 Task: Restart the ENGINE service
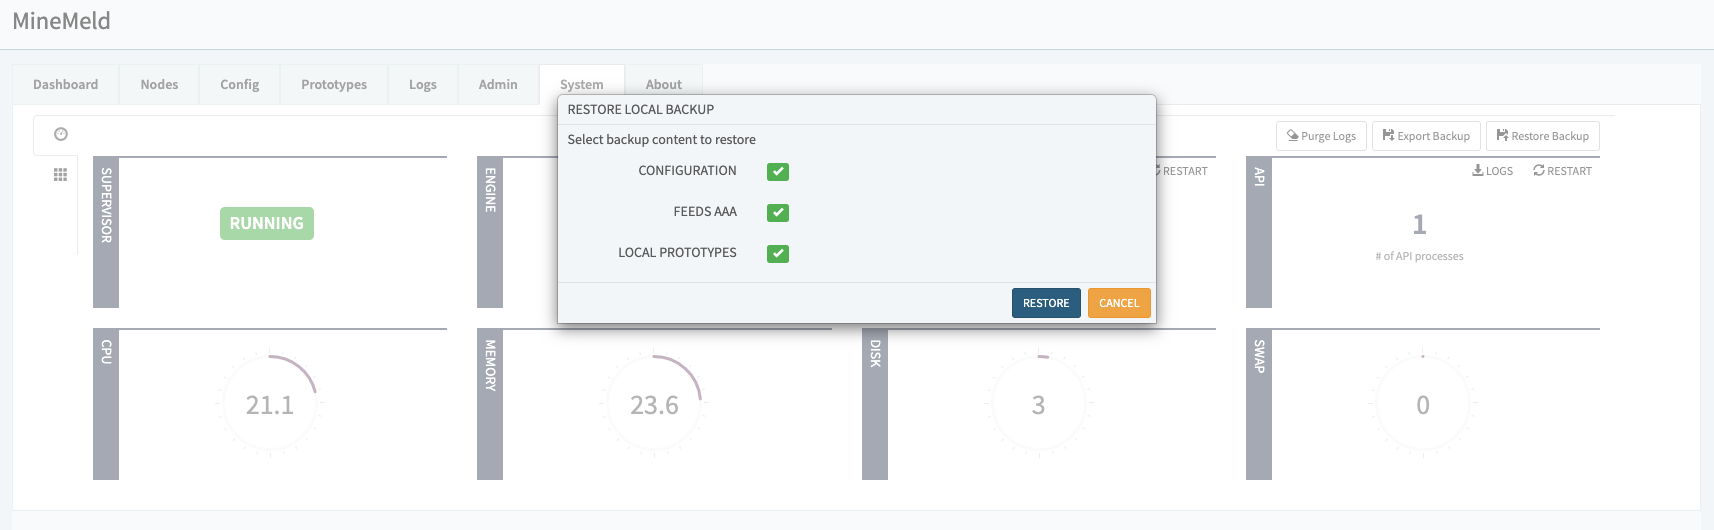pyautogui.click(x=1183, y=171)
